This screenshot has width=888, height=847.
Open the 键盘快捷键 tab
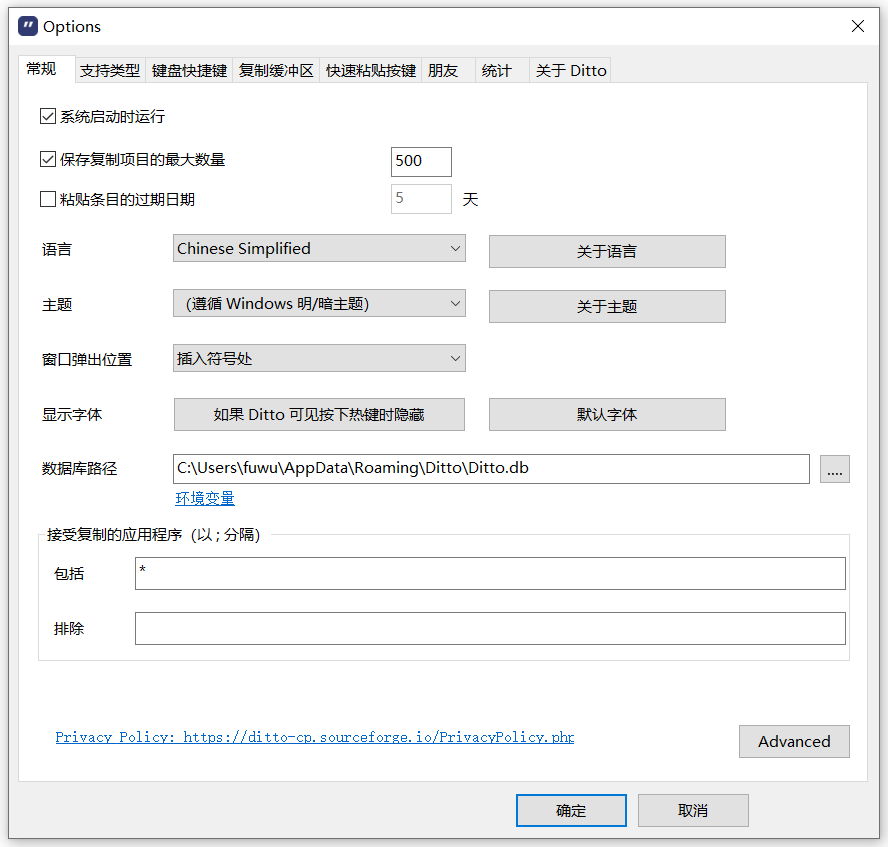click(x=189, y=71)
